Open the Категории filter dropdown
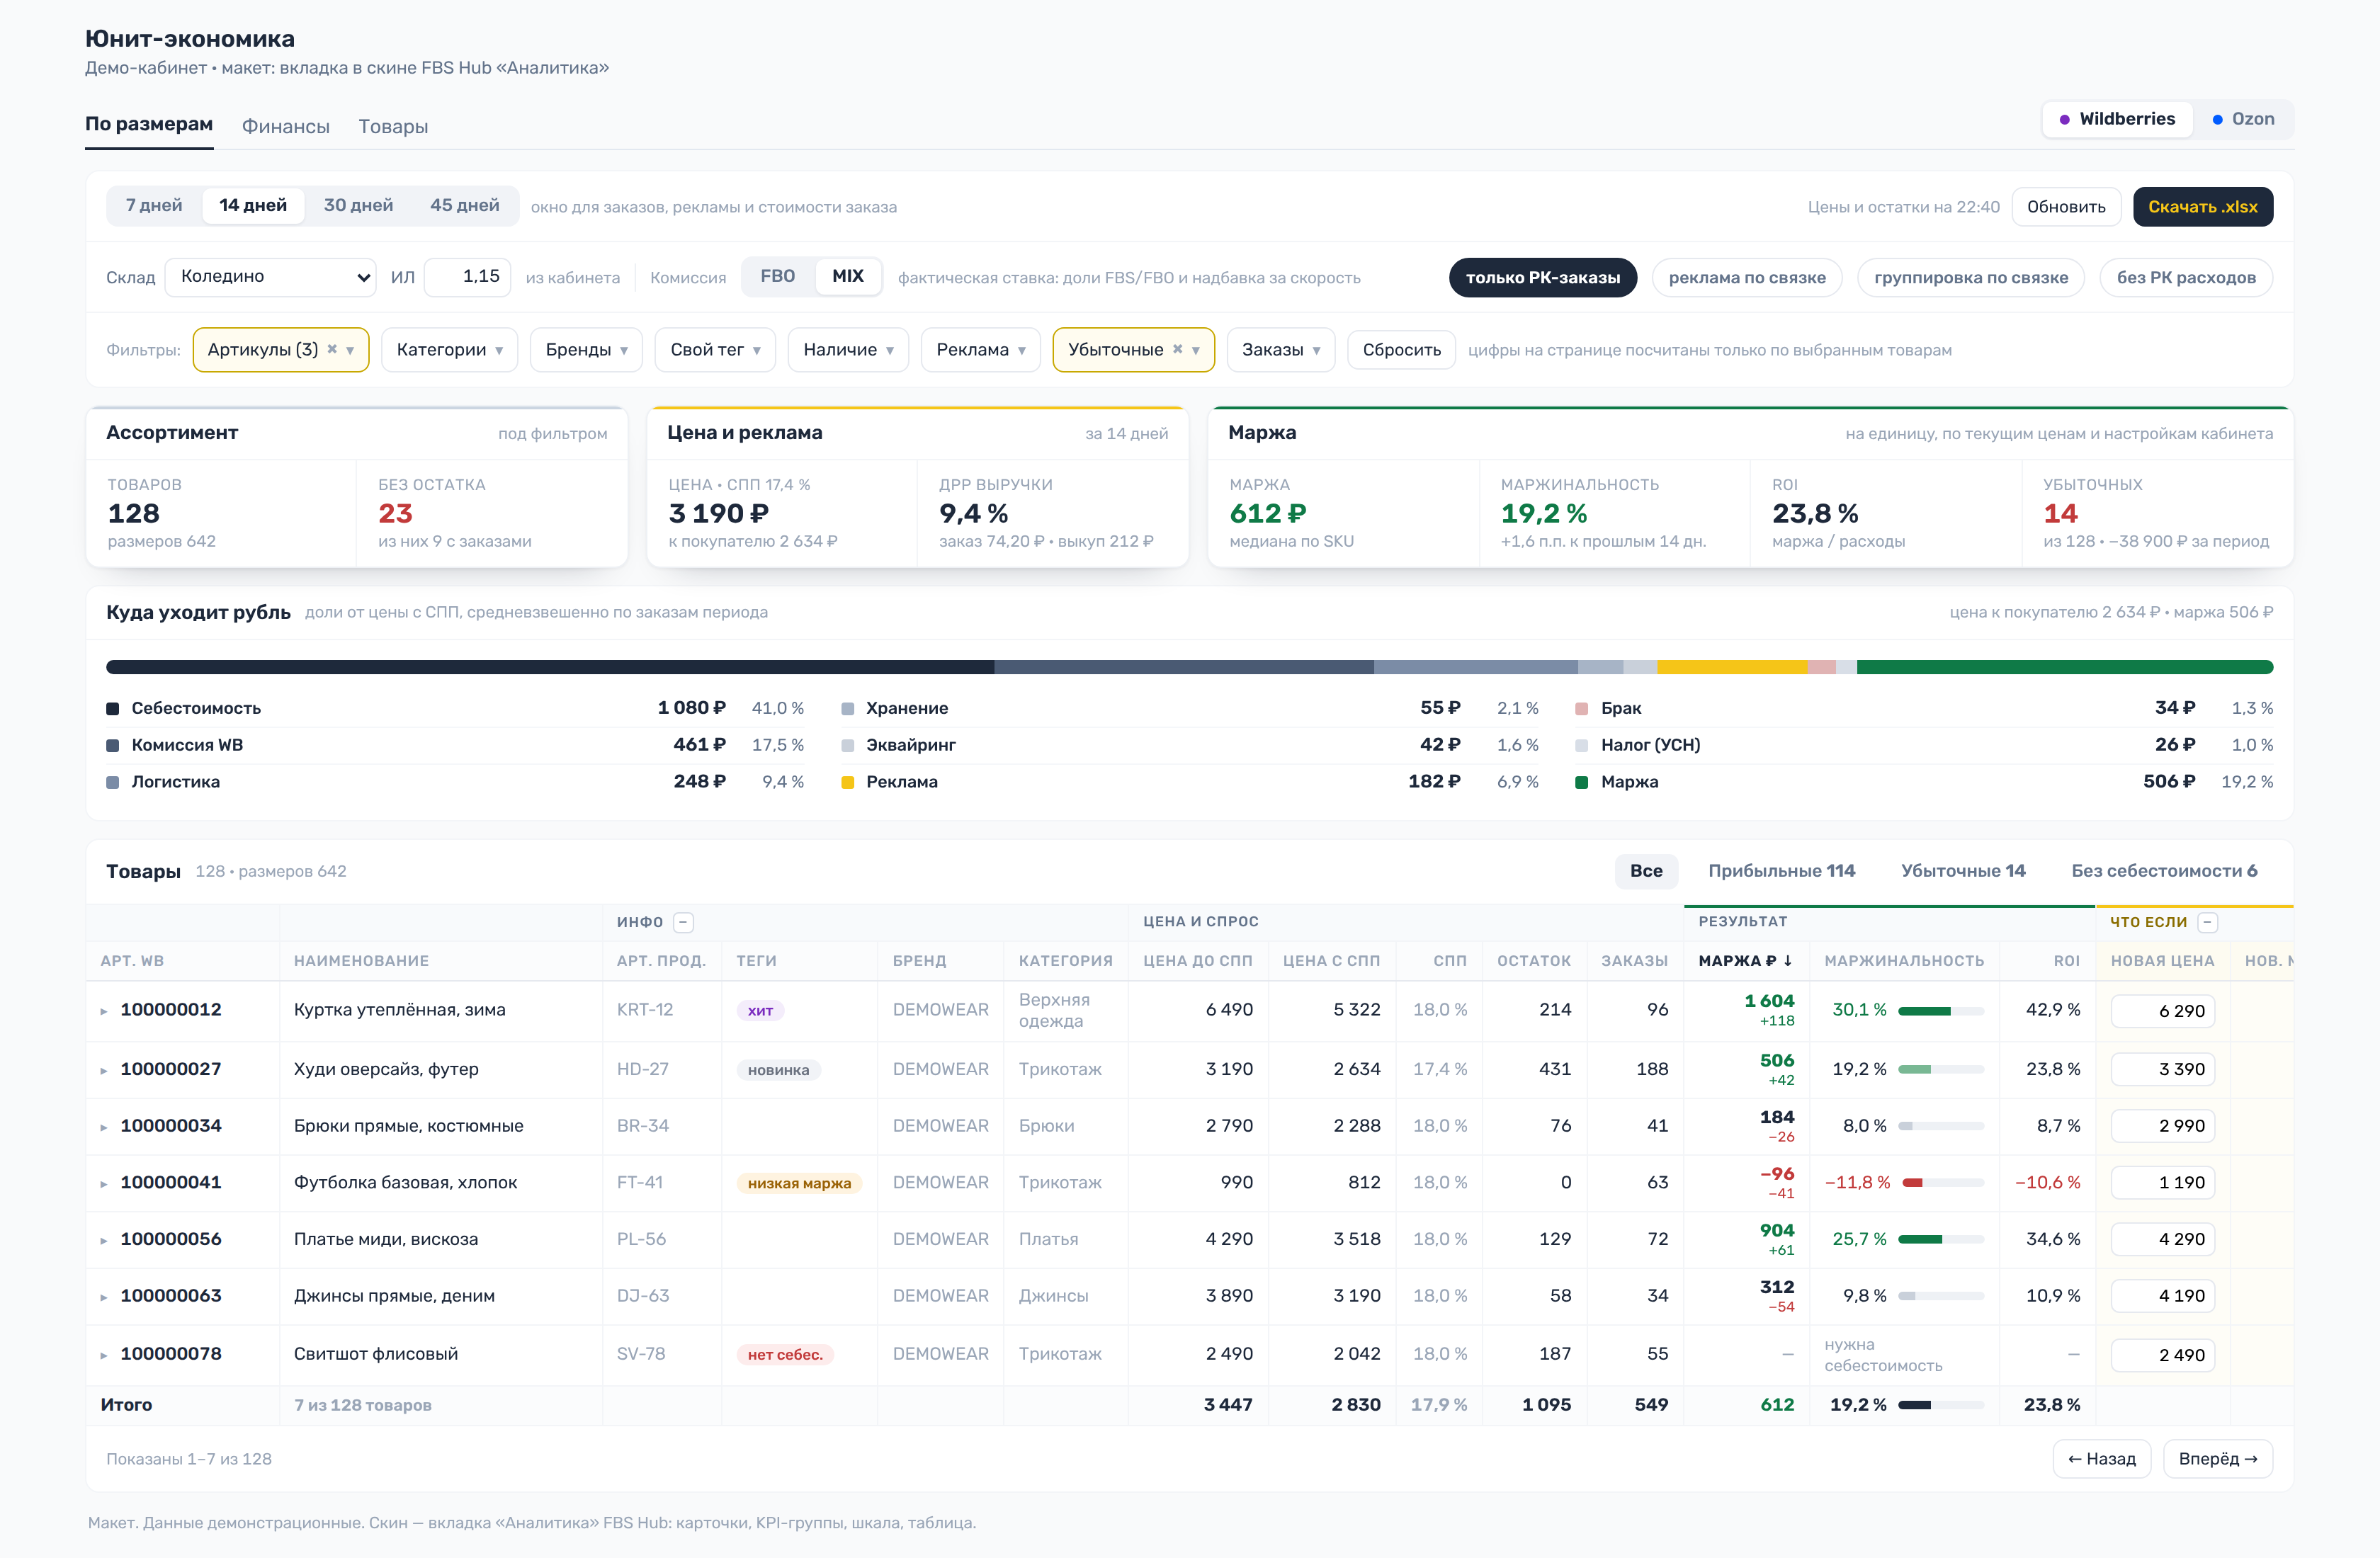 [x=449, y=350]
